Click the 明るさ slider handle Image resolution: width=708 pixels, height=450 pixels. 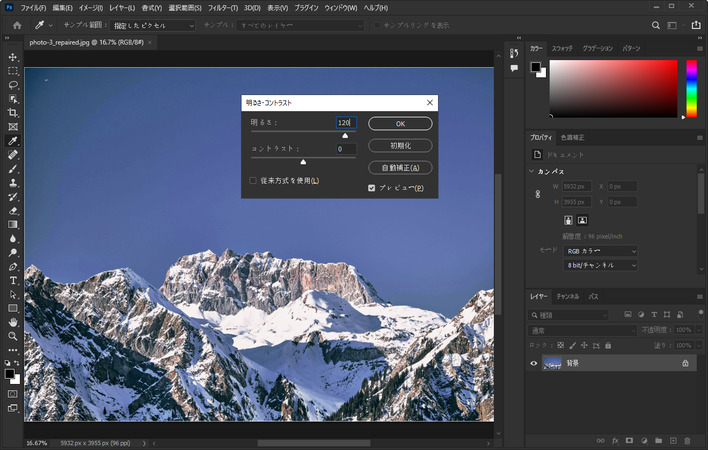click(x=345, y=135)
